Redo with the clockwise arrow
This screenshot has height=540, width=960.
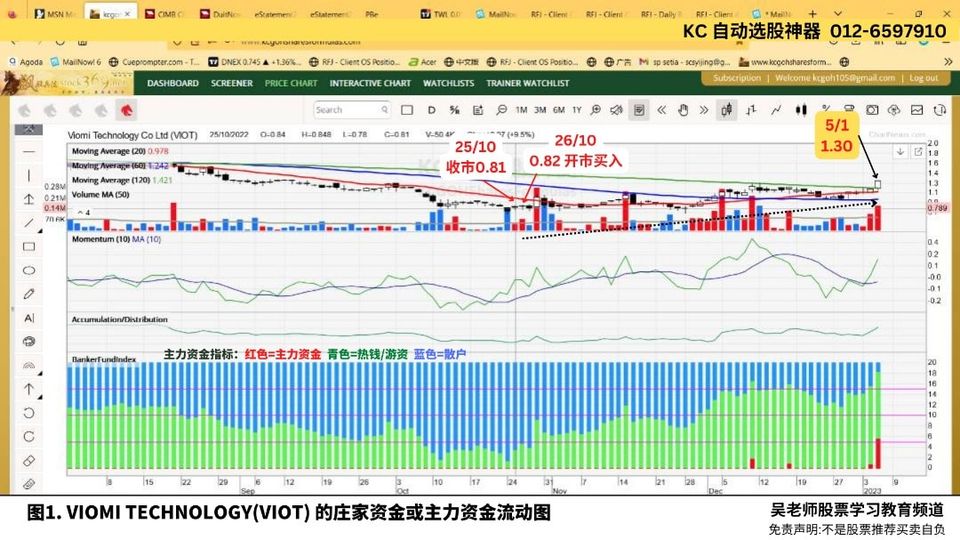pos(29,437)
